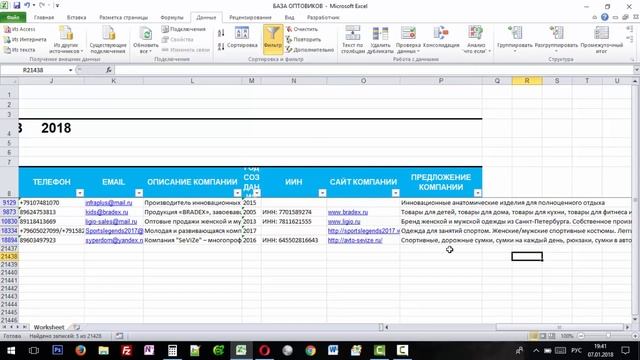Switch to Рецензирование ribbon tab
640x360 pixels.
(x=250, y=18)
